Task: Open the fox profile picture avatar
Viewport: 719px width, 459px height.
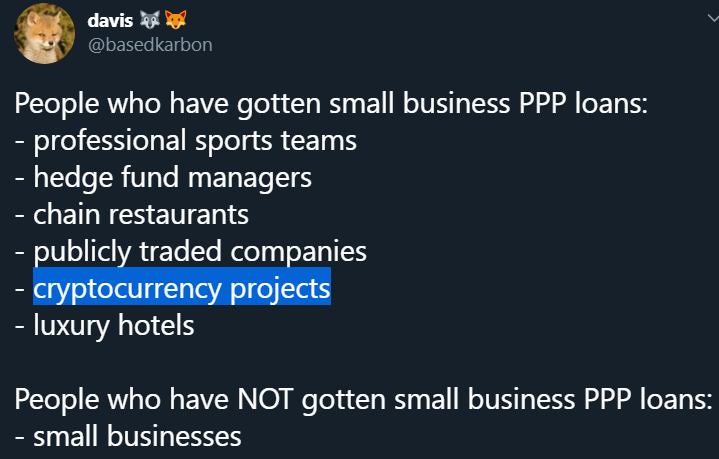Action: [x=44, y=33]
